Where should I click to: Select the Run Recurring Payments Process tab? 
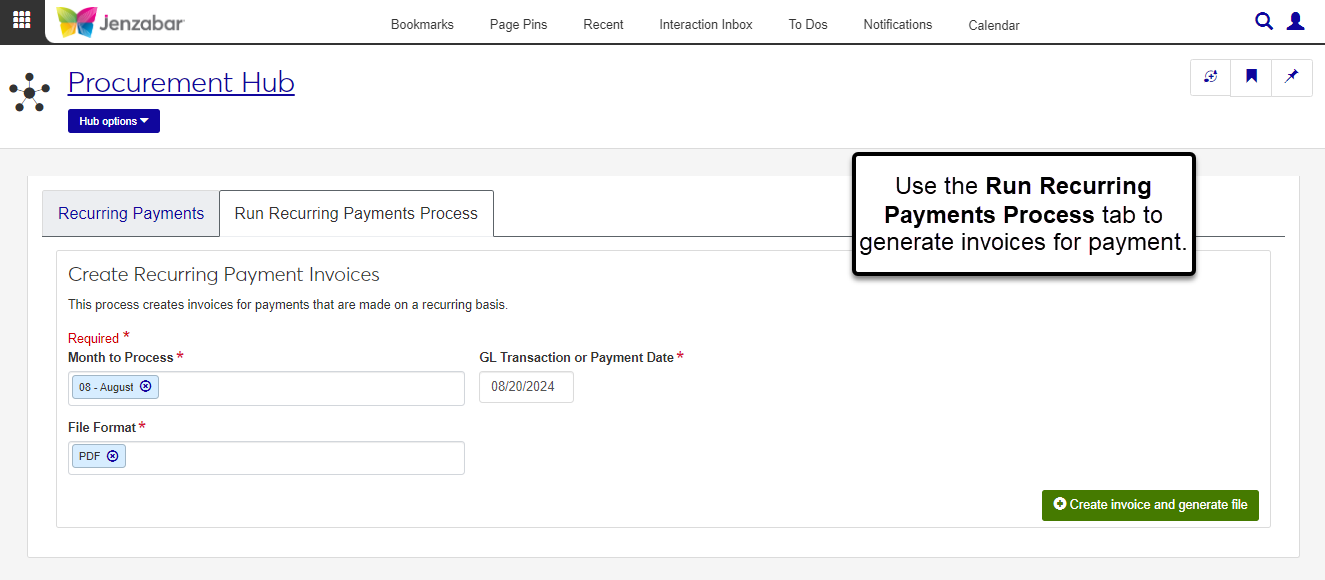(356, 213)
